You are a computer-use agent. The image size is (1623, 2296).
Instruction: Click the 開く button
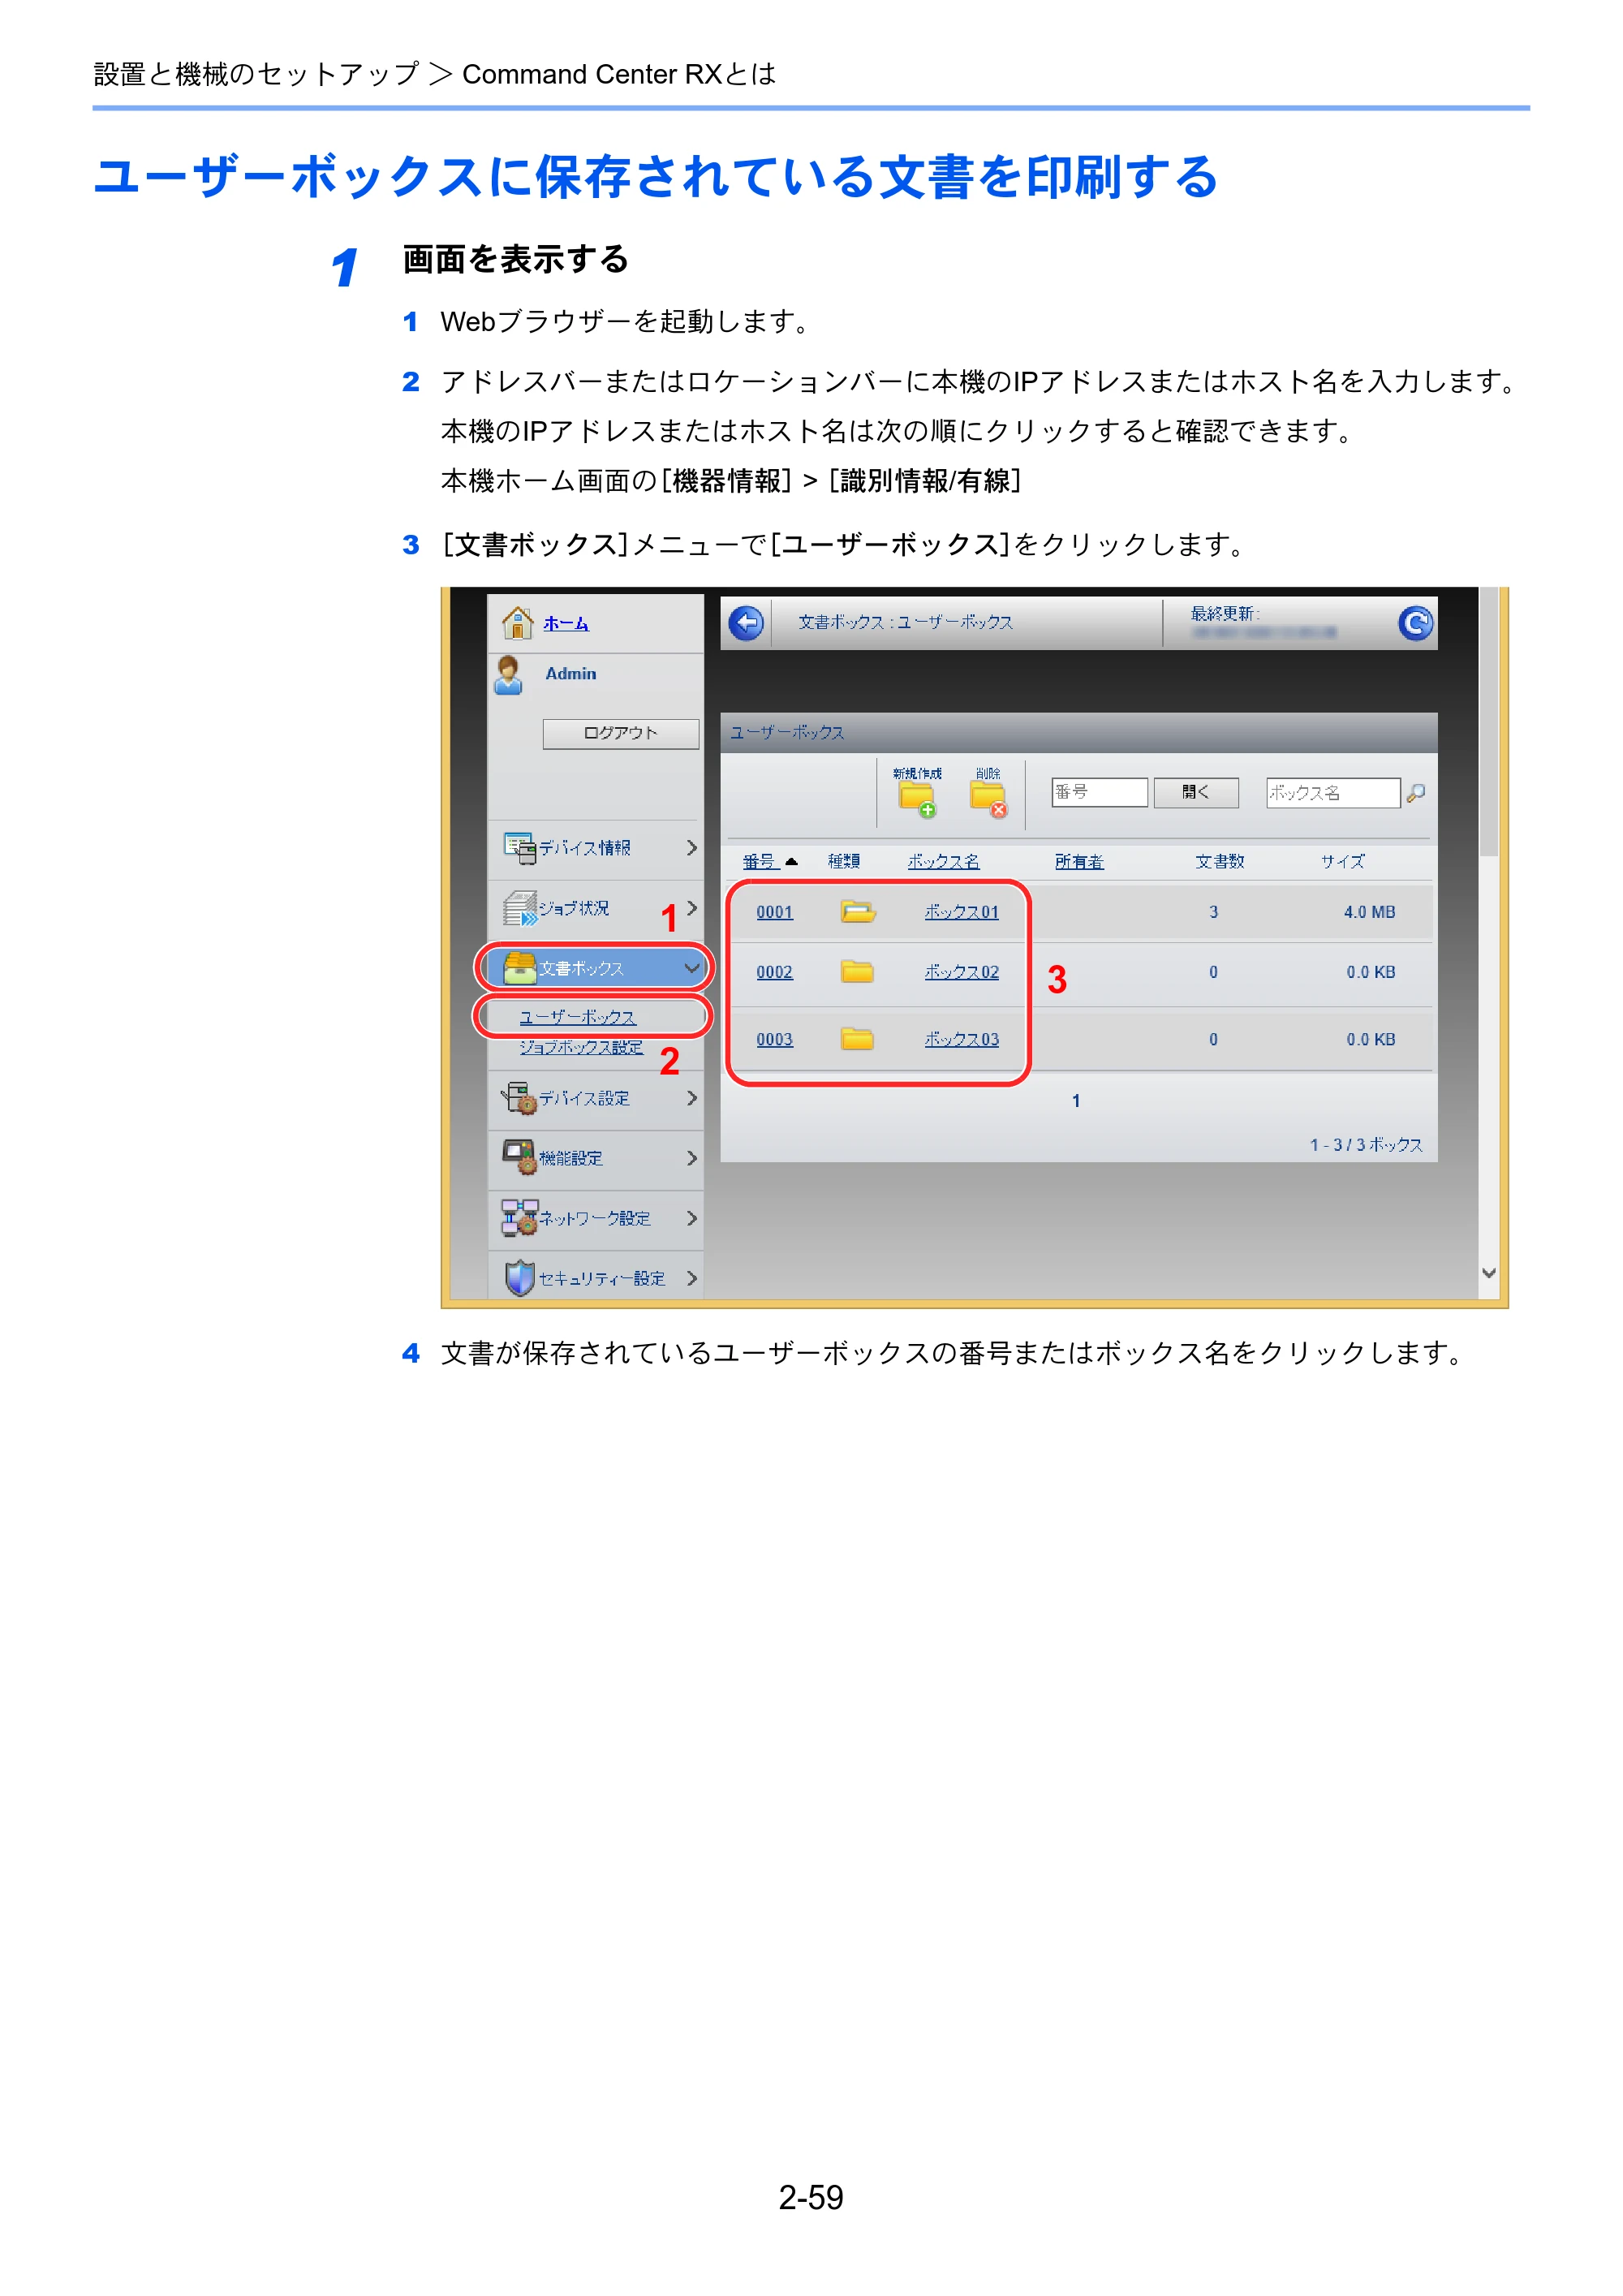1196,792
